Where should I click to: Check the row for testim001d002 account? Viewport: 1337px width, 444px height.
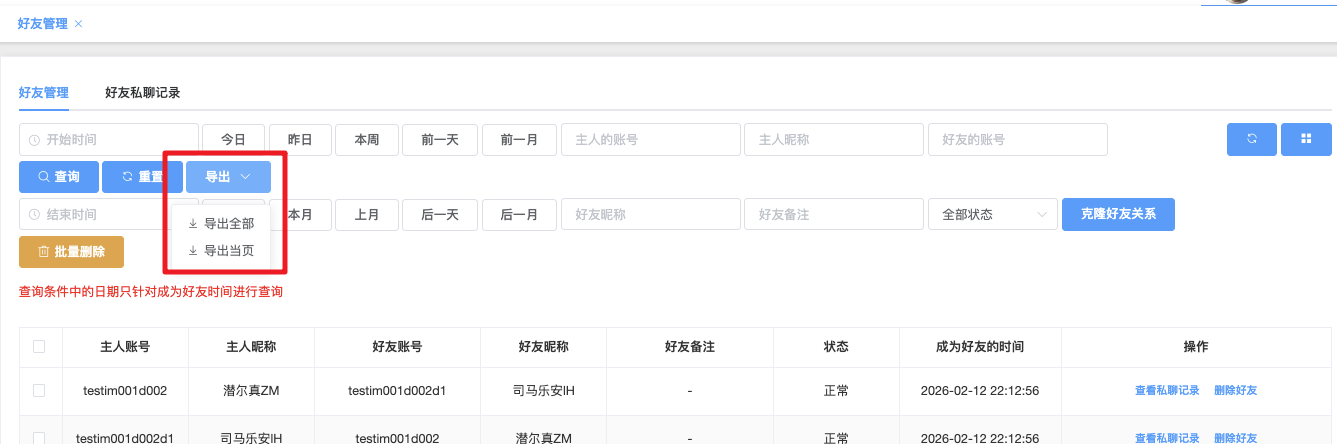point(39,391)
